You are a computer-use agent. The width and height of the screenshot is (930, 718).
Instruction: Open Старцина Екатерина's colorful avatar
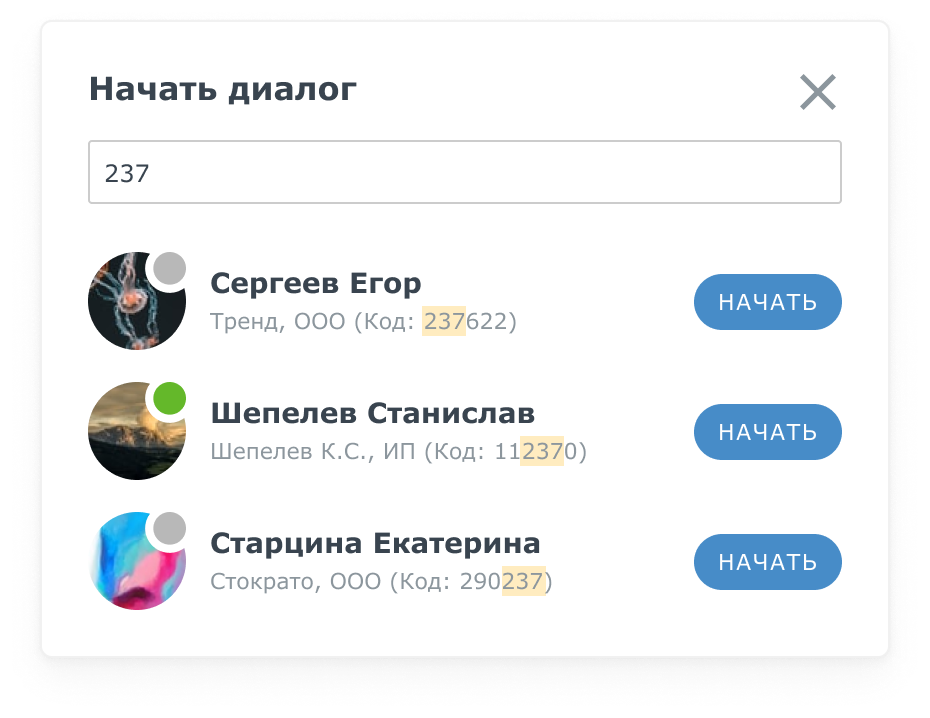point(136,560)
